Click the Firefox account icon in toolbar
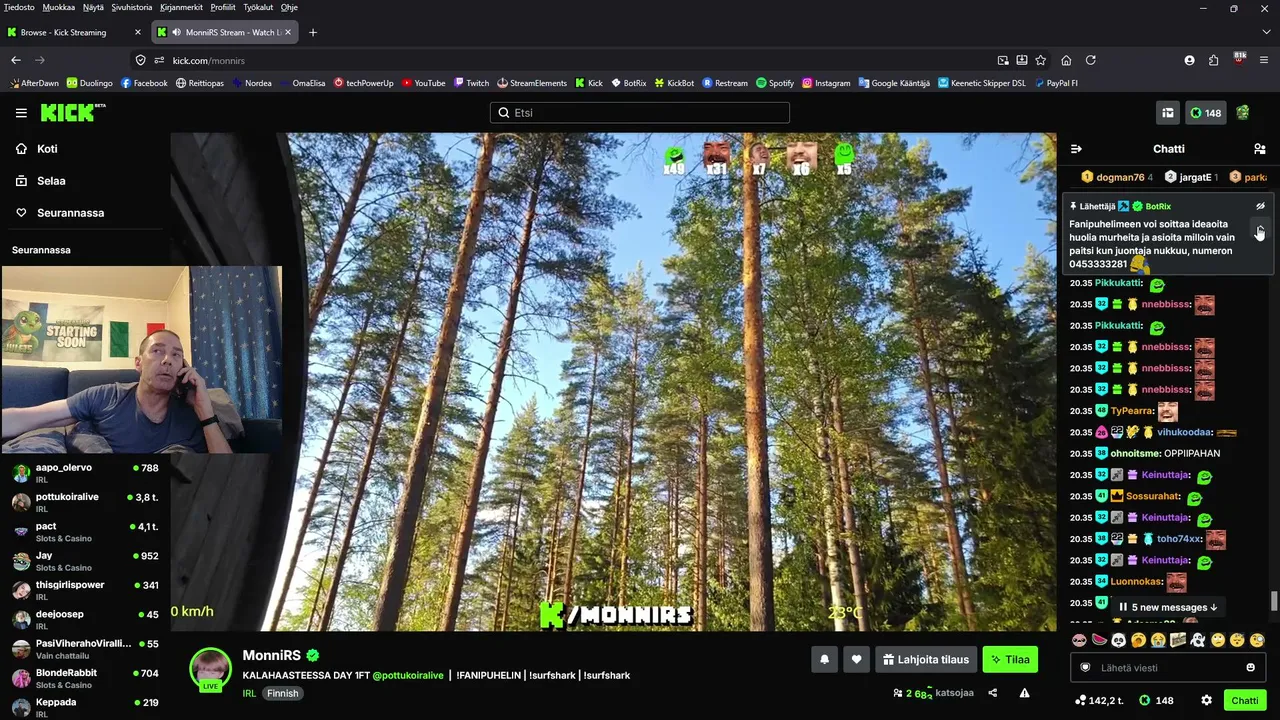The height and width of the screenshot is (720, 1280). pos(1189,60)
